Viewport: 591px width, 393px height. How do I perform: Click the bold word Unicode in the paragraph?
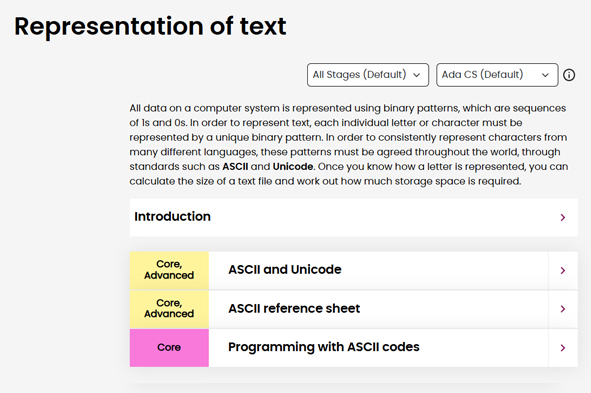pos(293,167)
